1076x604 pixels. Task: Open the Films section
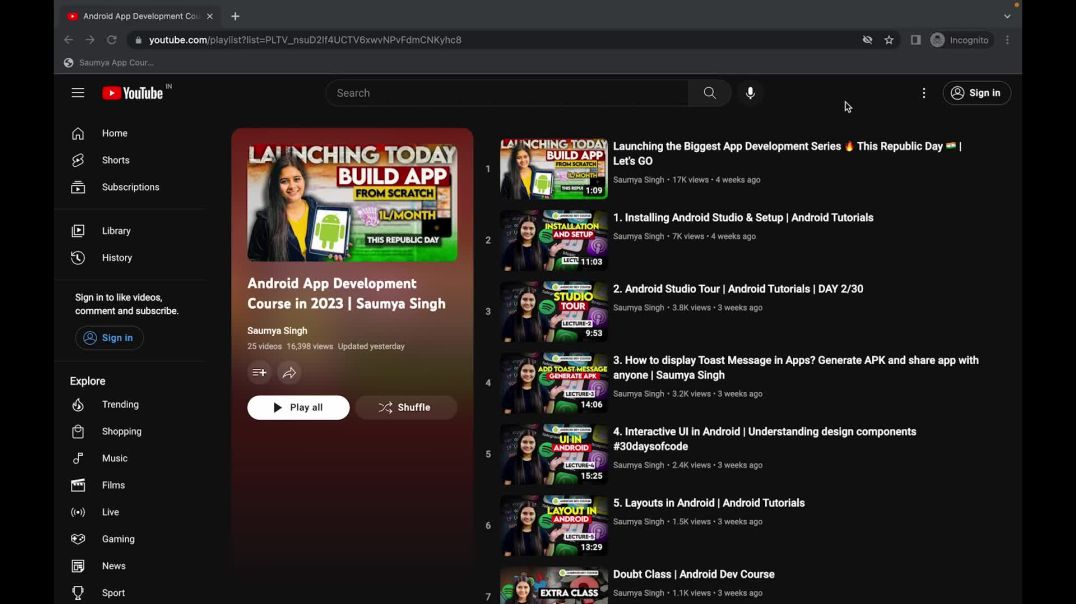113,485
